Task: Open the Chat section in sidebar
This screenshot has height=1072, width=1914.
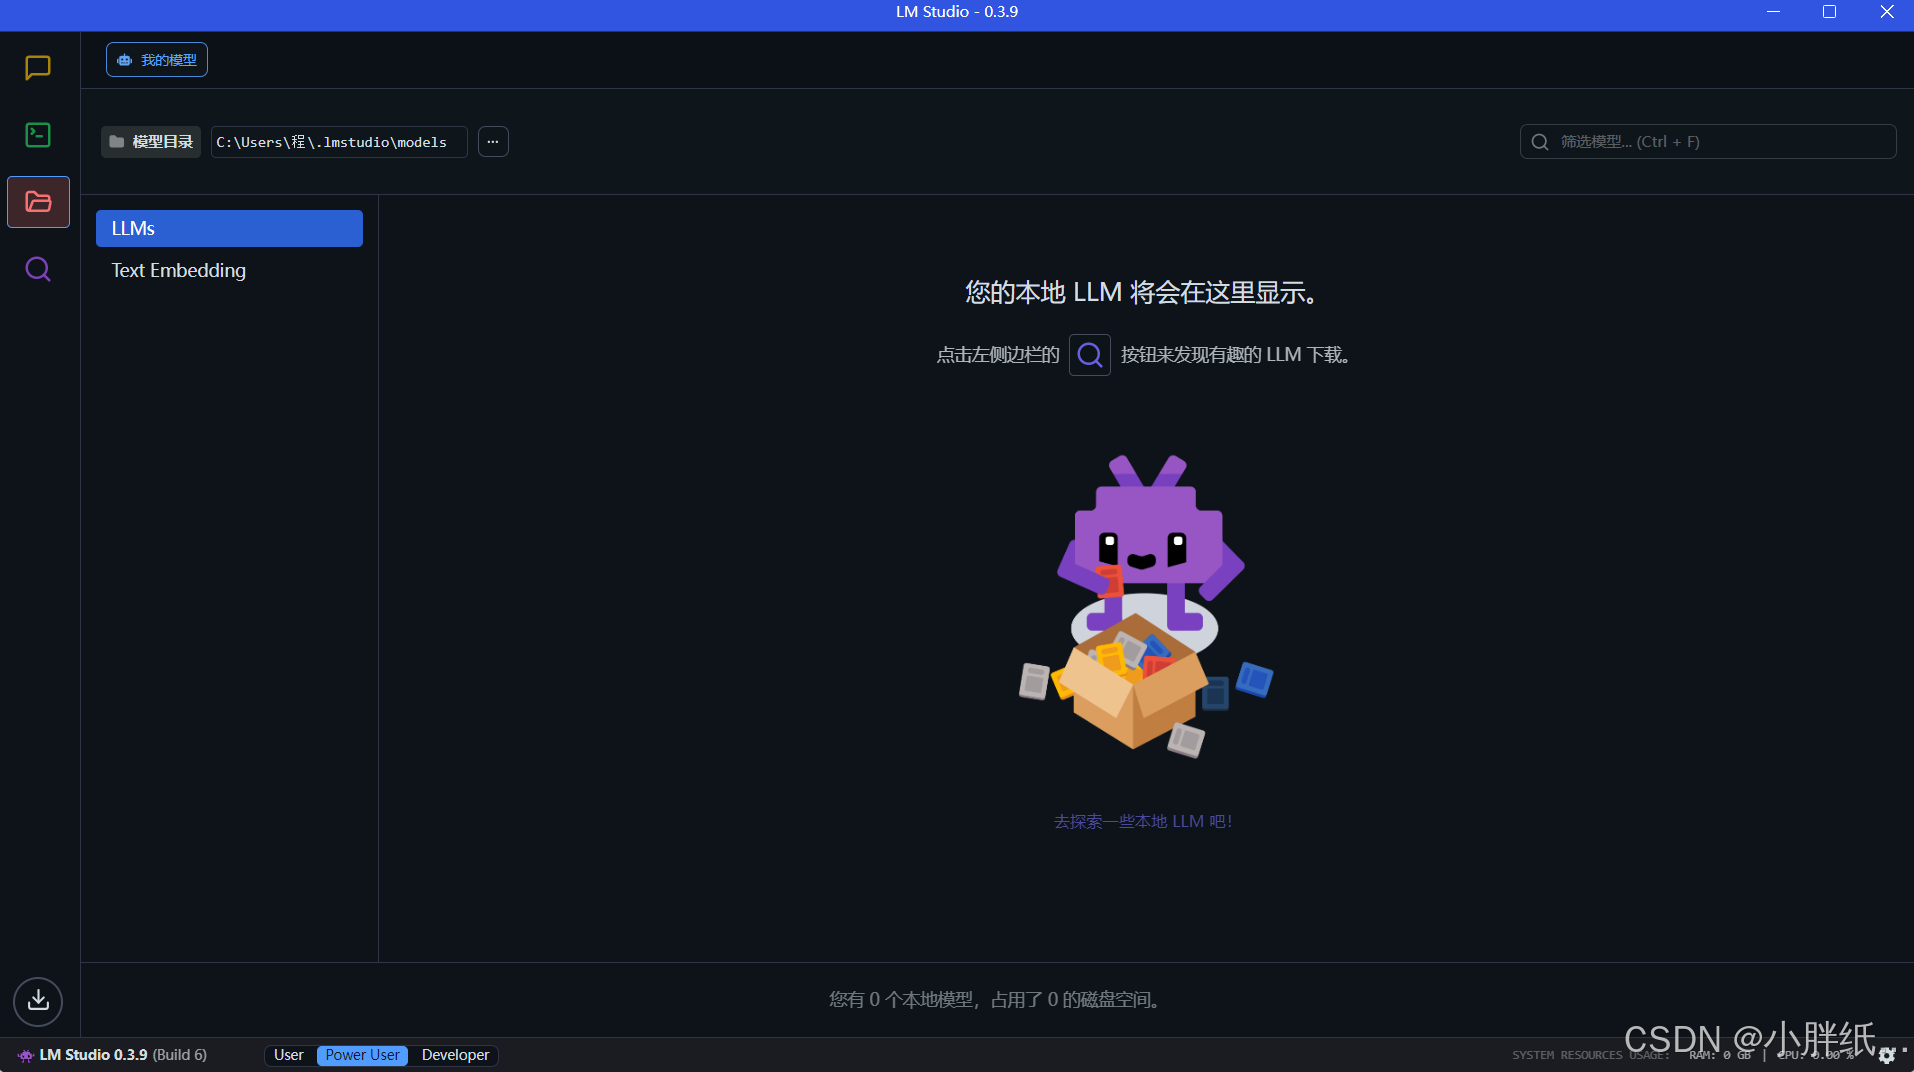Action: click(x=38, y=68)
